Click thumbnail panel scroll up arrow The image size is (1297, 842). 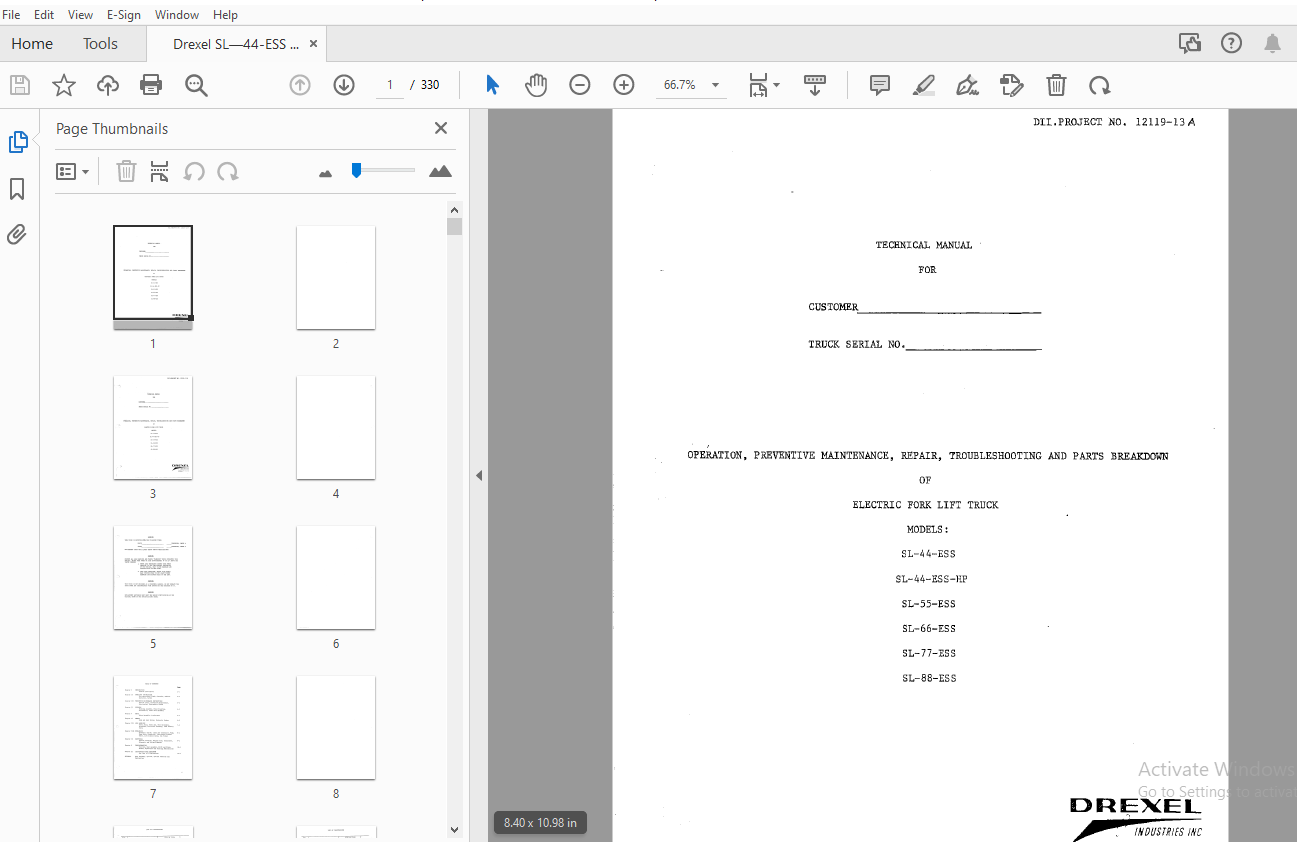(x=454, y=210)
